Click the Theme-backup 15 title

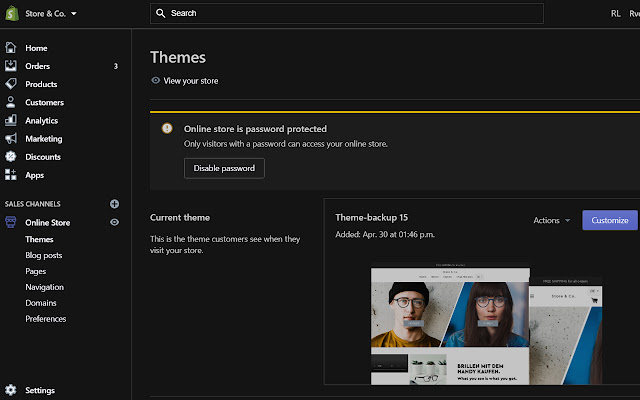click(371, 218)
